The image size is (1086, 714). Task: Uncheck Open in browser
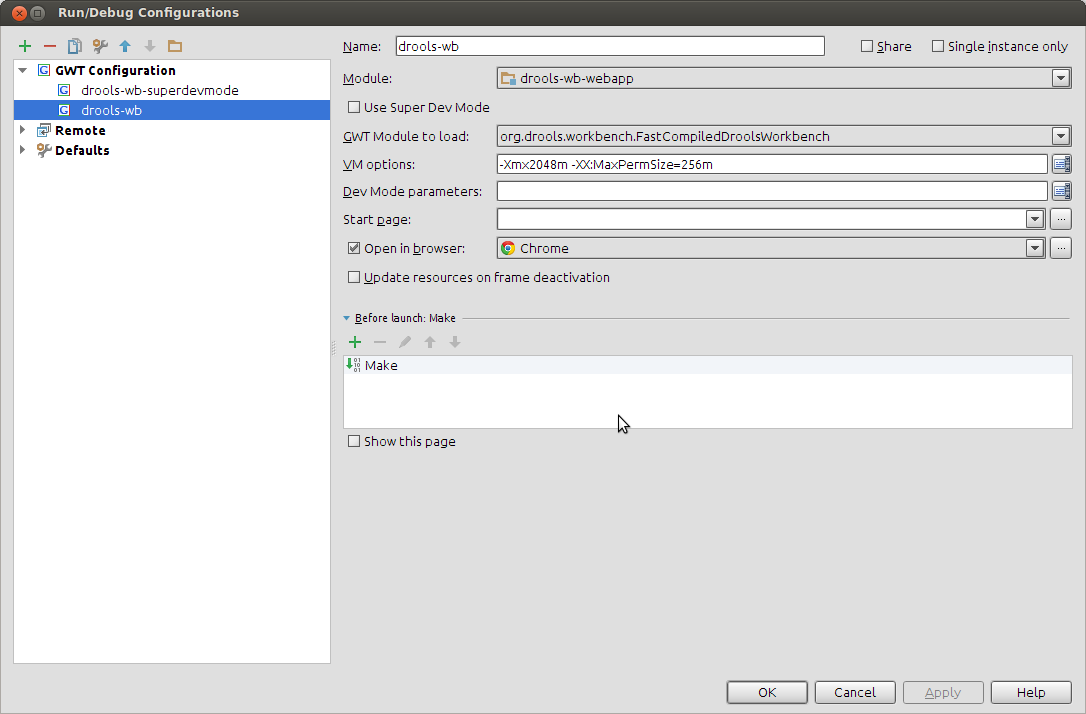(x=354, y=248)
